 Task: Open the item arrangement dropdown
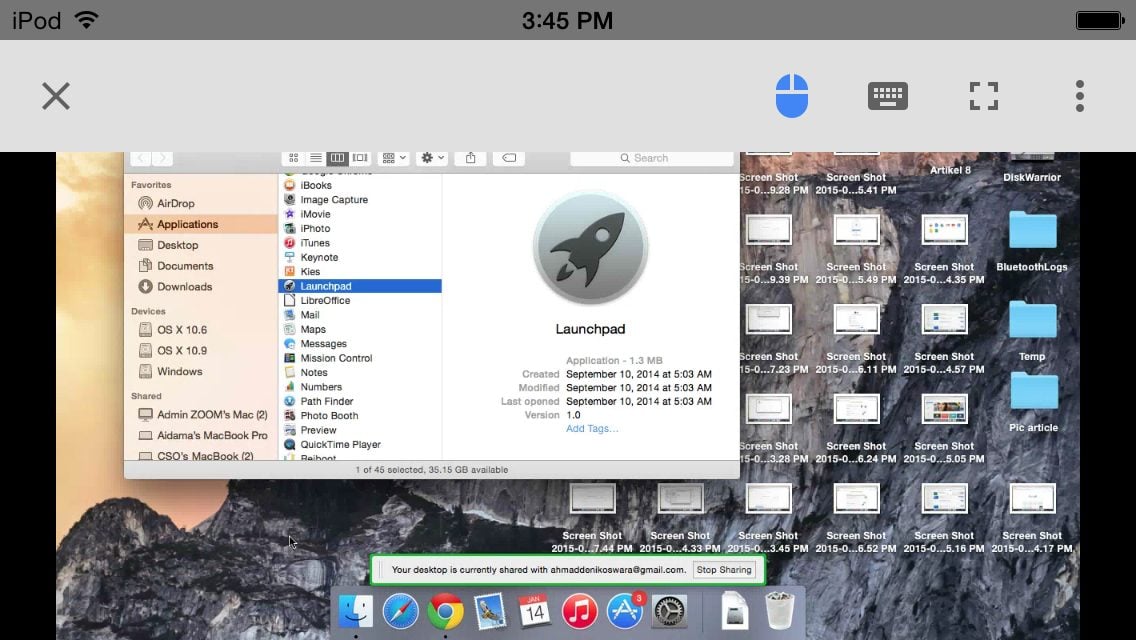click(x=394, y=158)
